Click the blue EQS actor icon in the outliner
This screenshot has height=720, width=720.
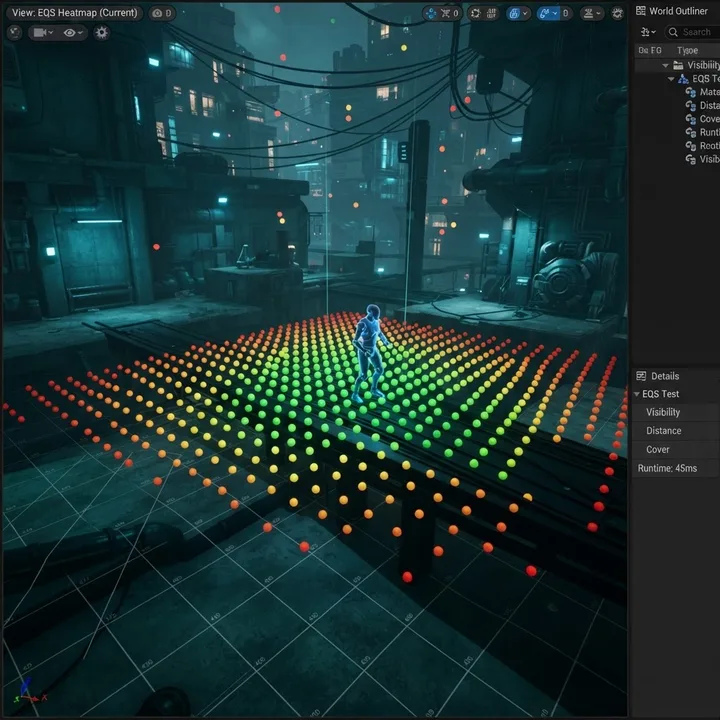point(683,79)
